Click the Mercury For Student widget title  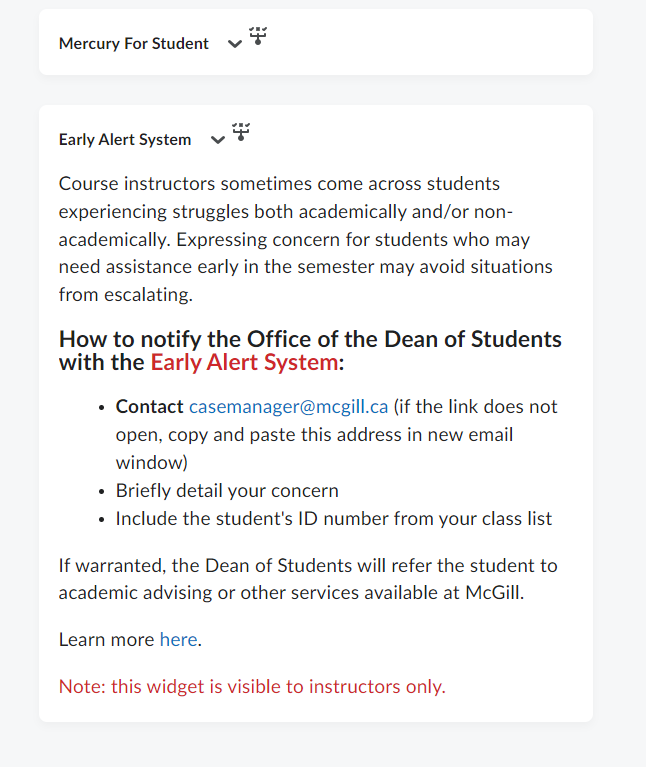(134, 44)
